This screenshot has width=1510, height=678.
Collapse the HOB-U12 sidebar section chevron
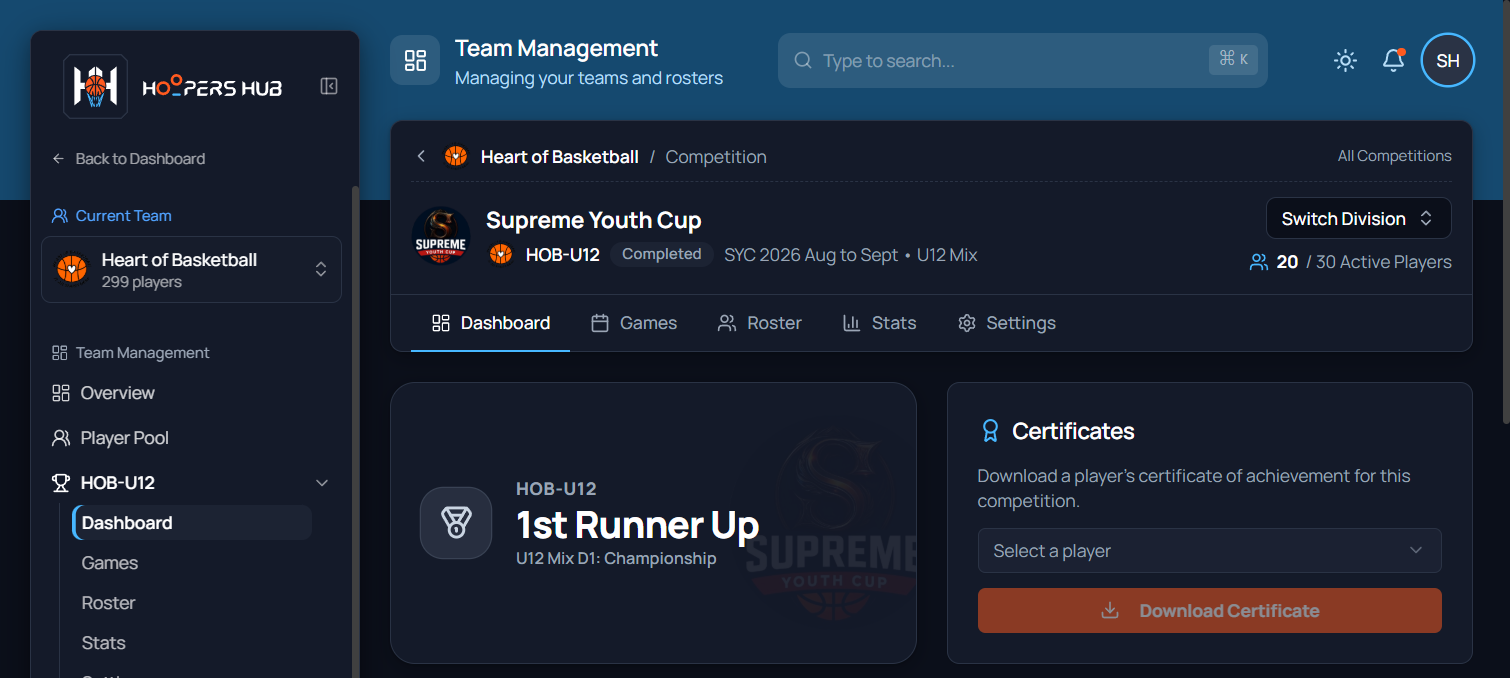tap(322, 483)
